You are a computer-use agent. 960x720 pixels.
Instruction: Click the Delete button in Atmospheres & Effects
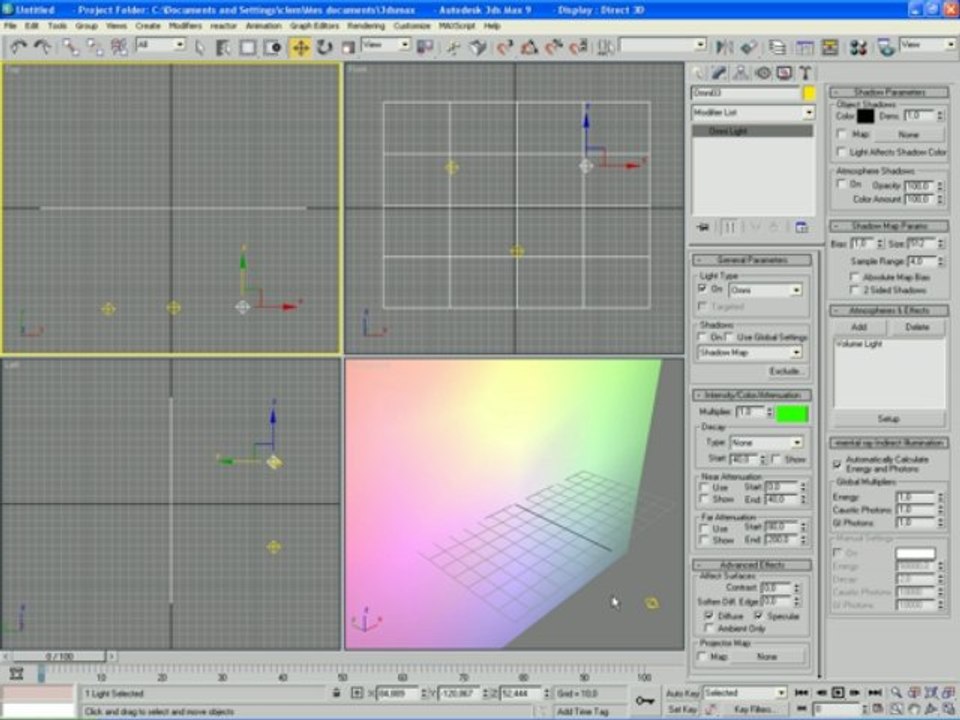click(916, 327)
